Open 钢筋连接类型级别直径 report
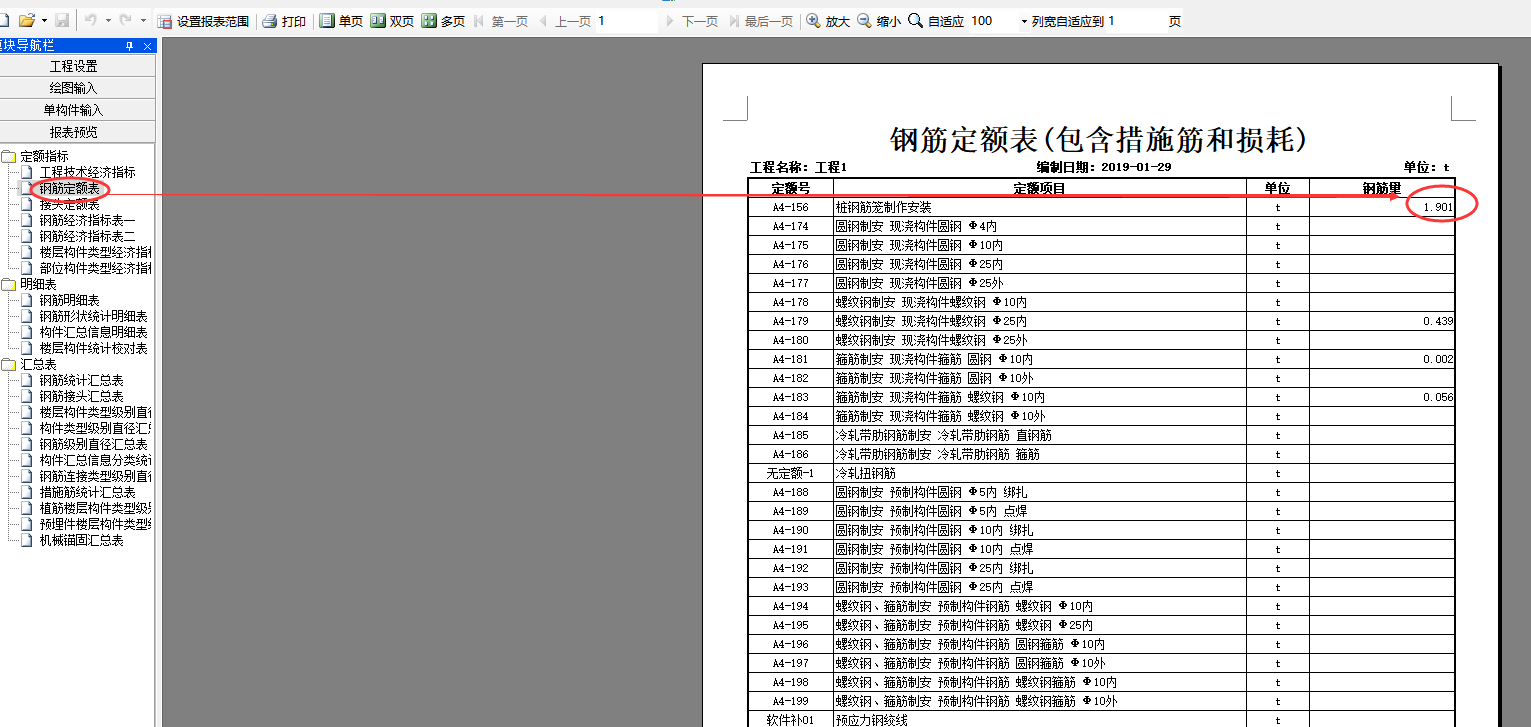This screenshot has height=727, width=1531. [95, 476]
